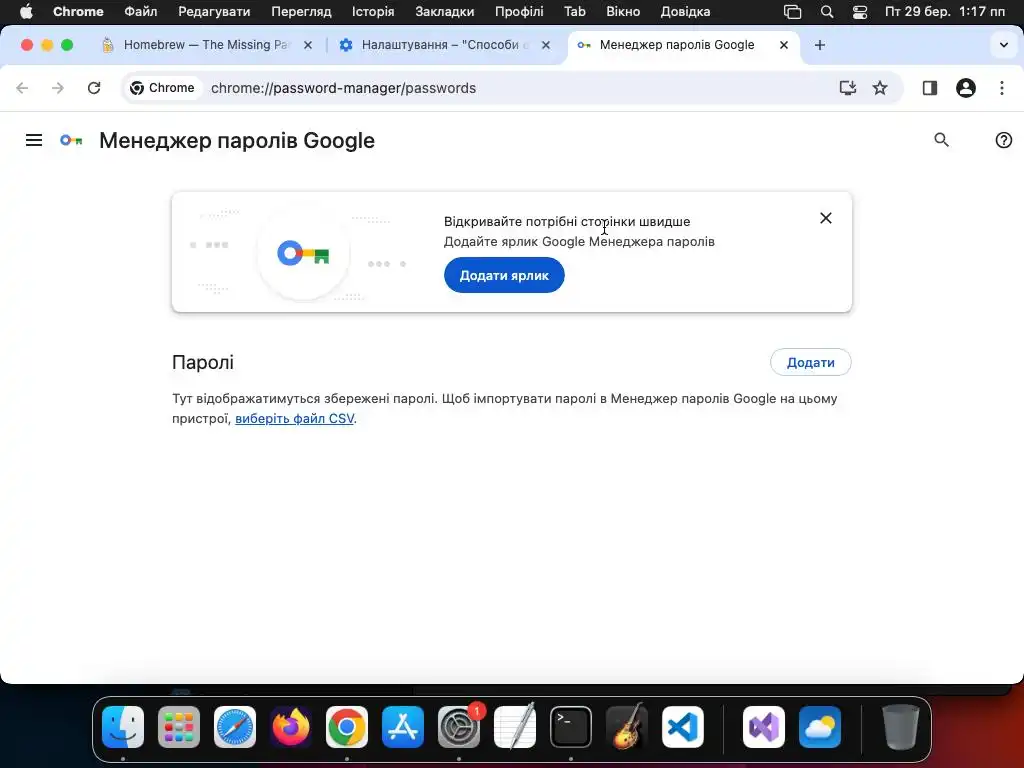1024x768 pixels.
Task: Open Trash from the Dock
Action: tap(901, 727)
